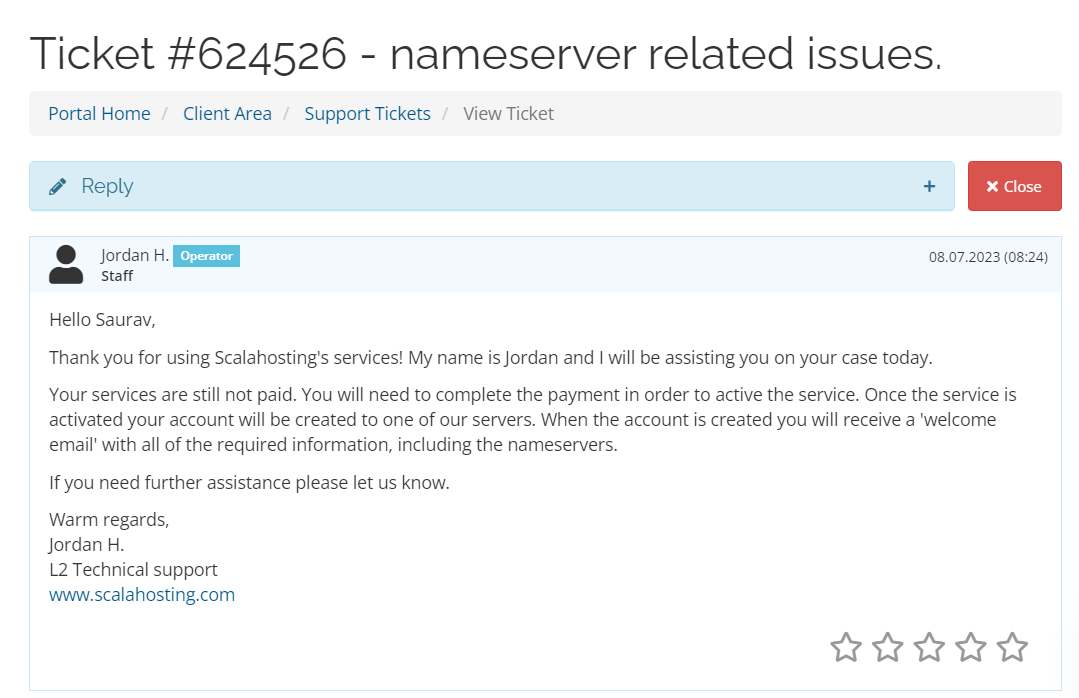Viewport: 1079px width, 698px height.
Task: Rate the reply three stars
Action: pos(929,647)
